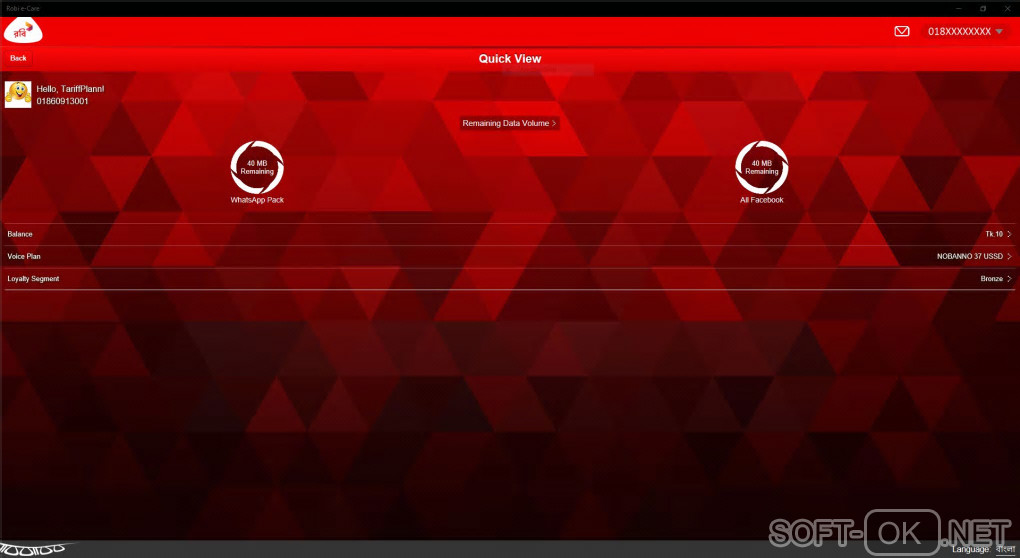The height and width of the screenshot is (558, 1020).
Task: Click the All Facebook label
Action: click(762, 200)
